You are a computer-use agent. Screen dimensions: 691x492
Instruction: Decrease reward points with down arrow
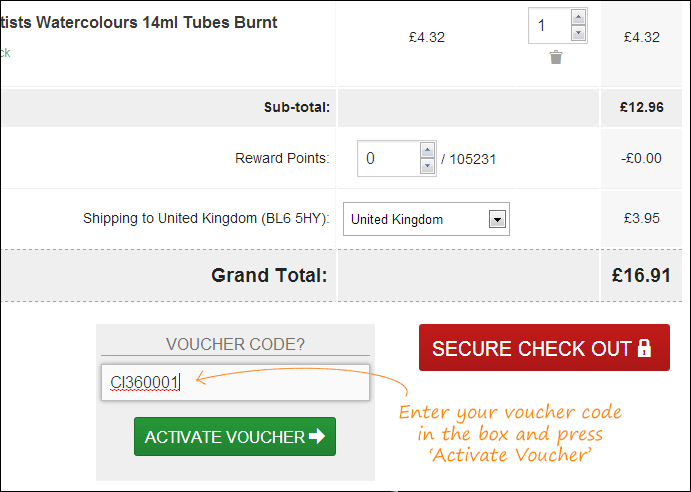(x=427, y=166)
